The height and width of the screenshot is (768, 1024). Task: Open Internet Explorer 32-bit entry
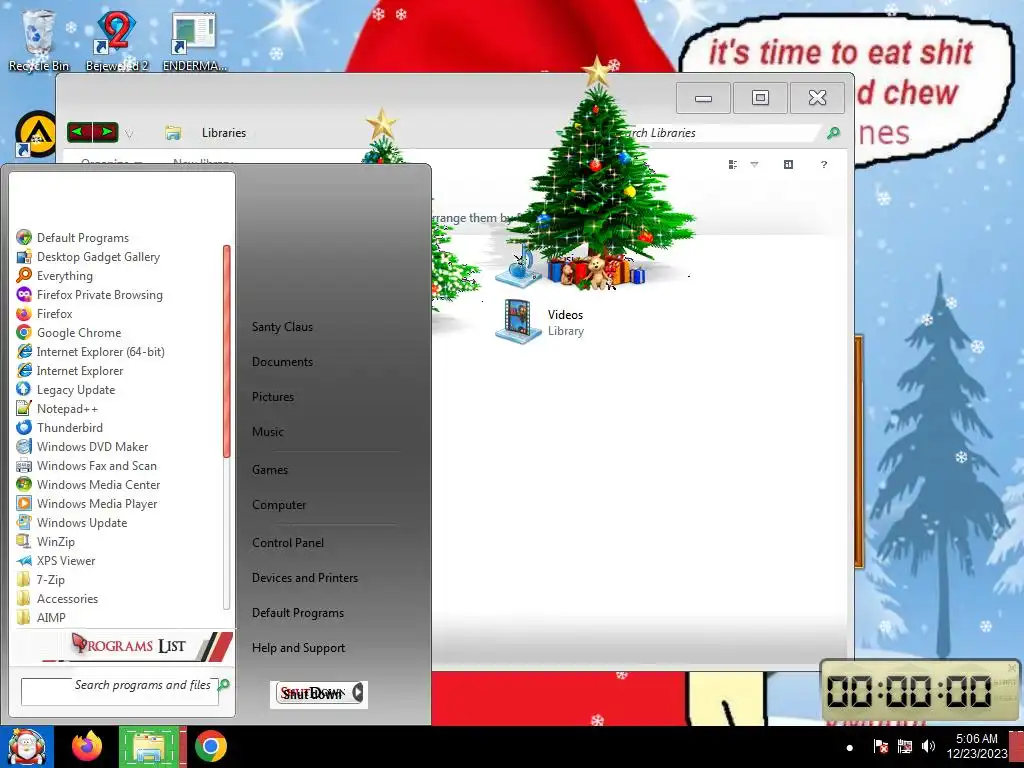[x=69, y=370]
